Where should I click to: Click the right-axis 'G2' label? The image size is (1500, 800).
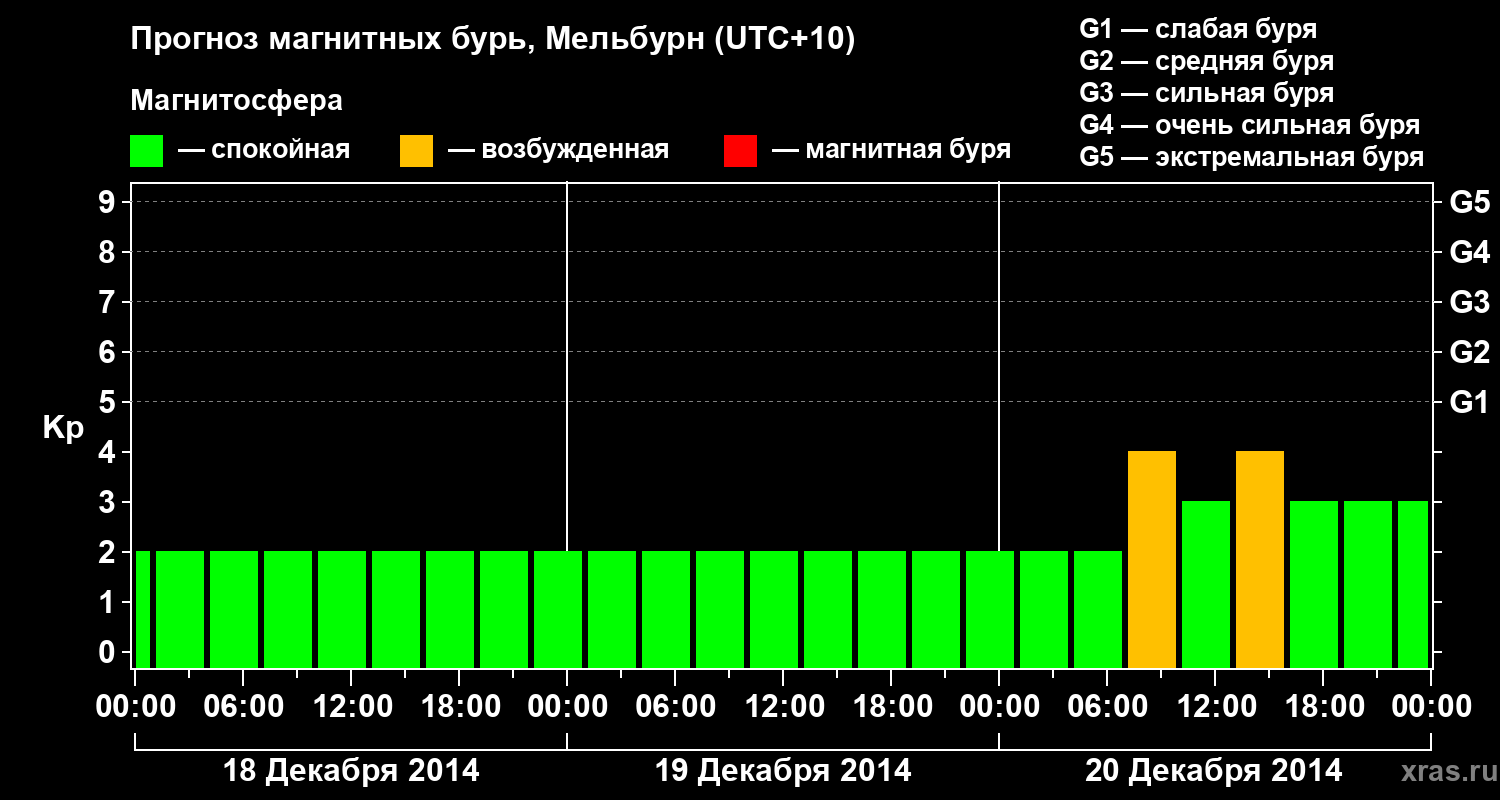pos(1469,352)
